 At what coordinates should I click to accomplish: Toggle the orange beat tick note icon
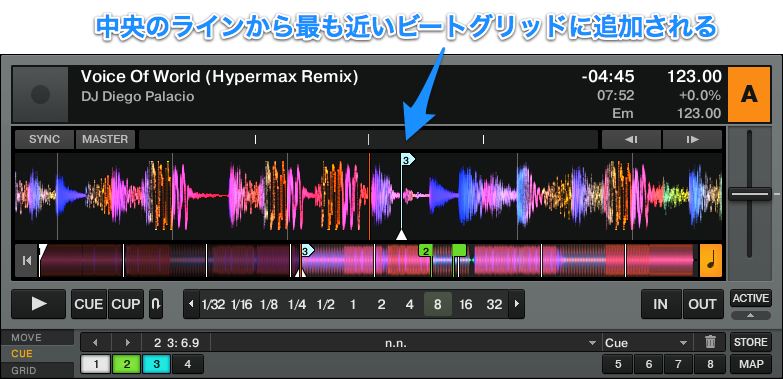pyautogui.click(x=711, y=260)
